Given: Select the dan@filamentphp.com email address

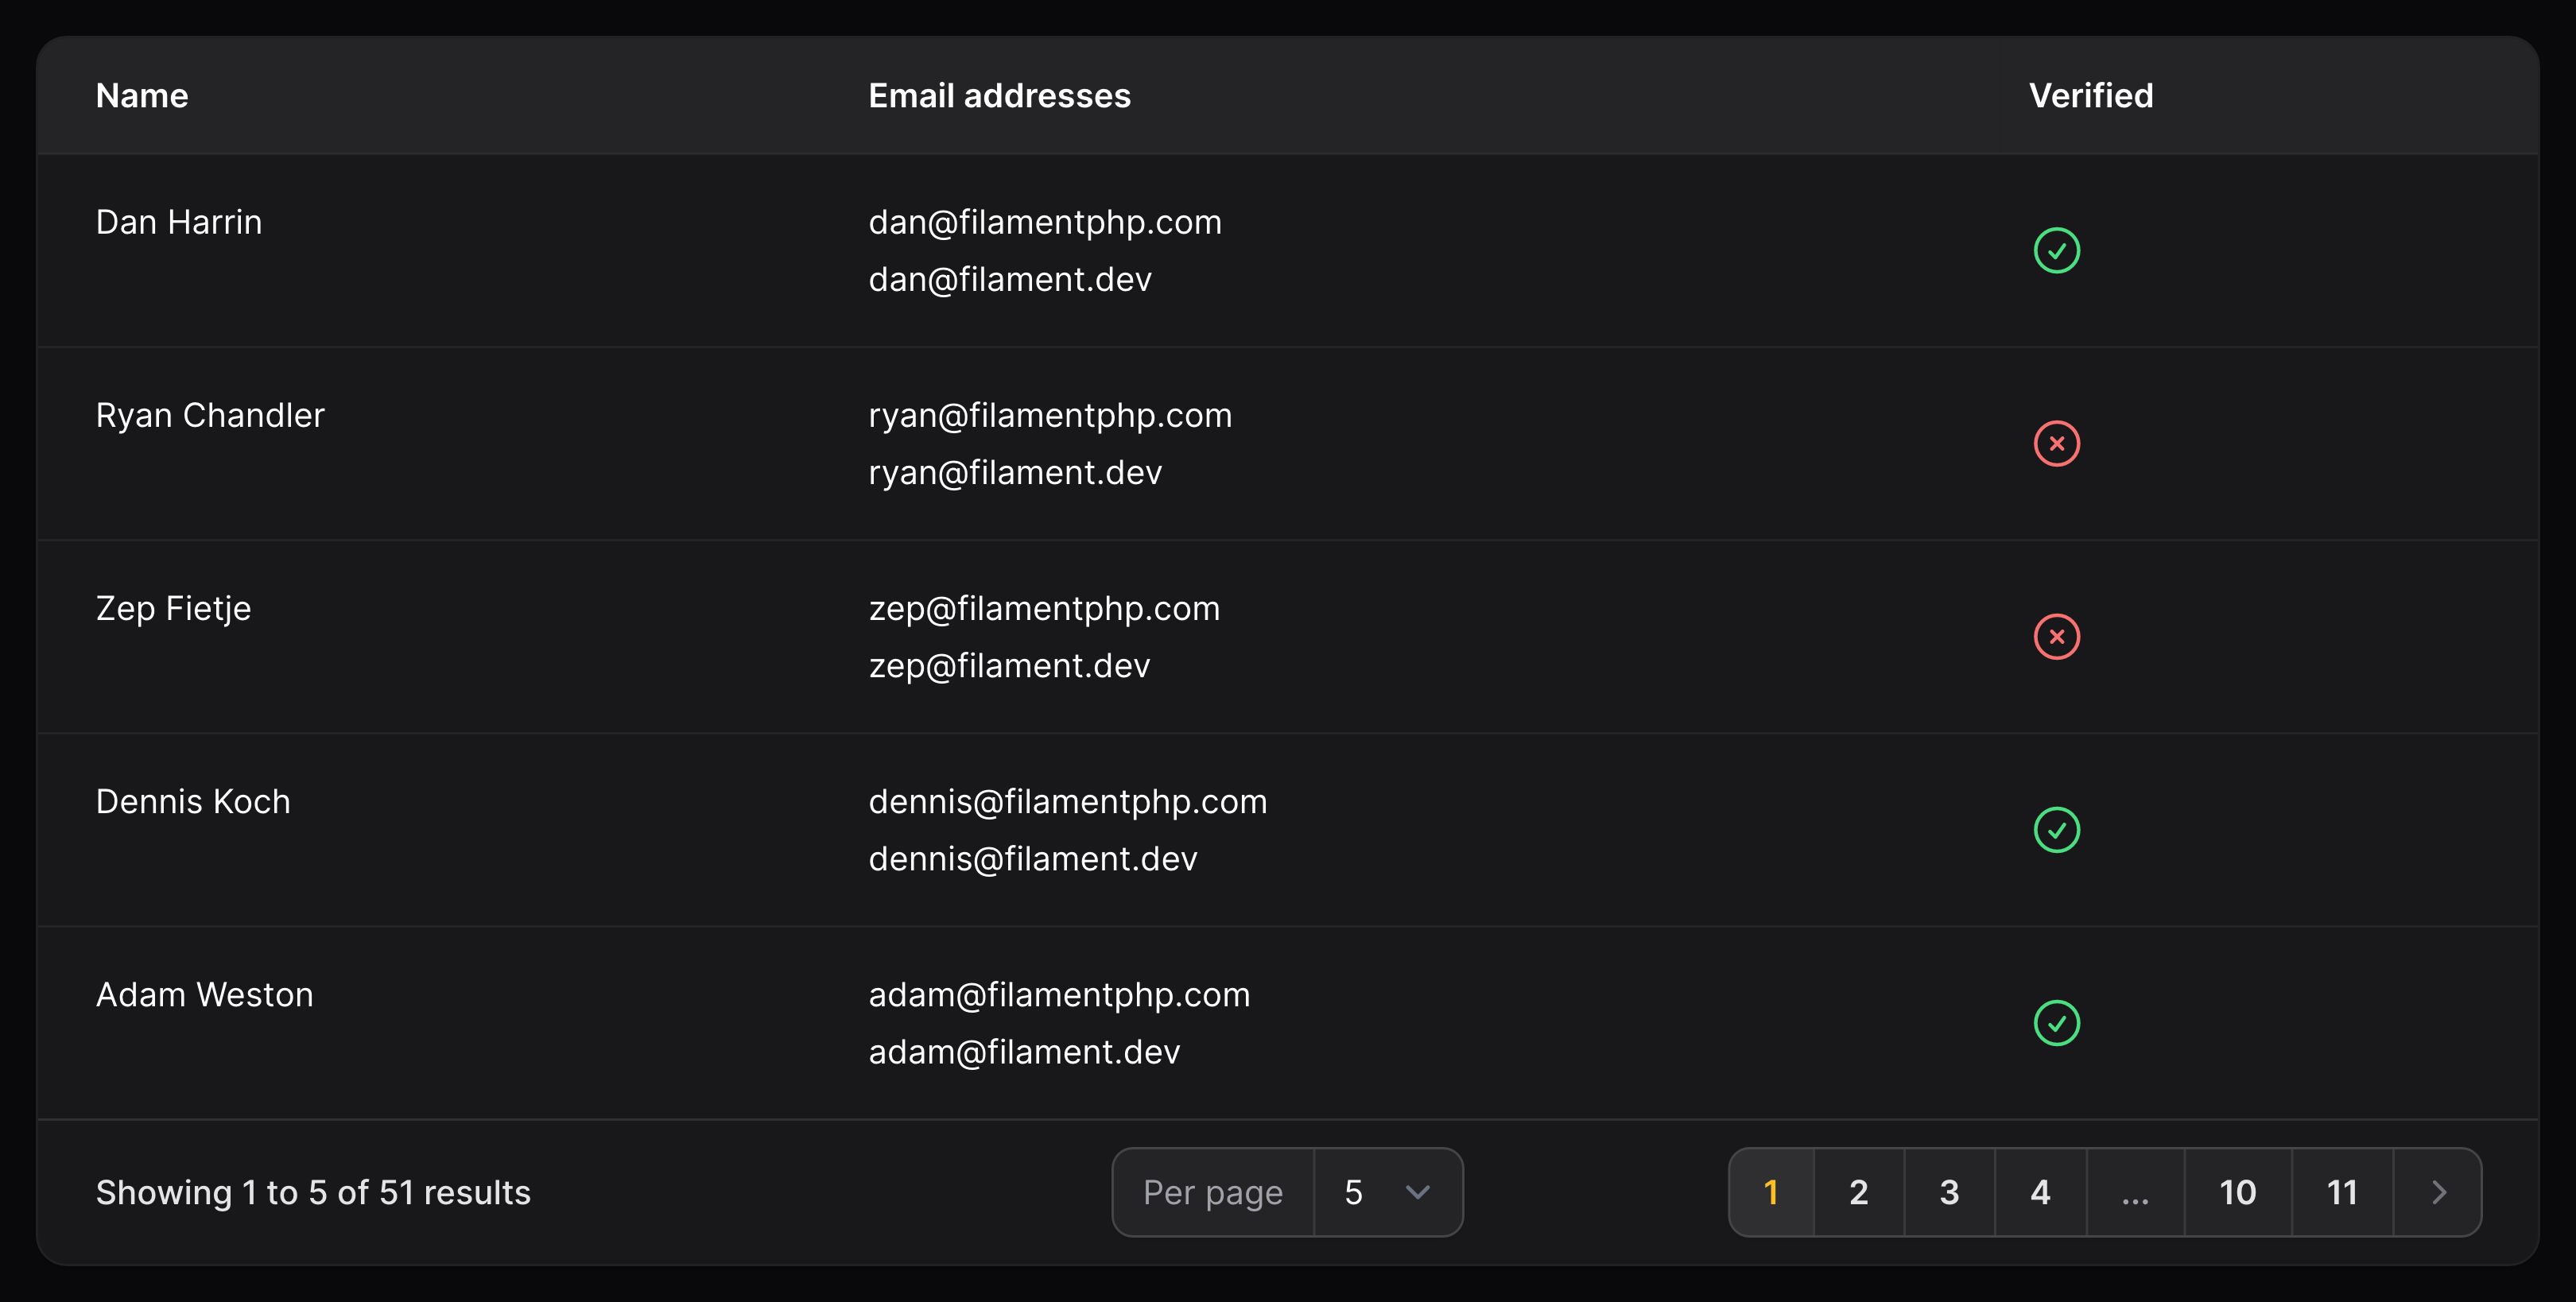Looking at the screenshot, I should pyautogui.click(x=1045, y=222).
